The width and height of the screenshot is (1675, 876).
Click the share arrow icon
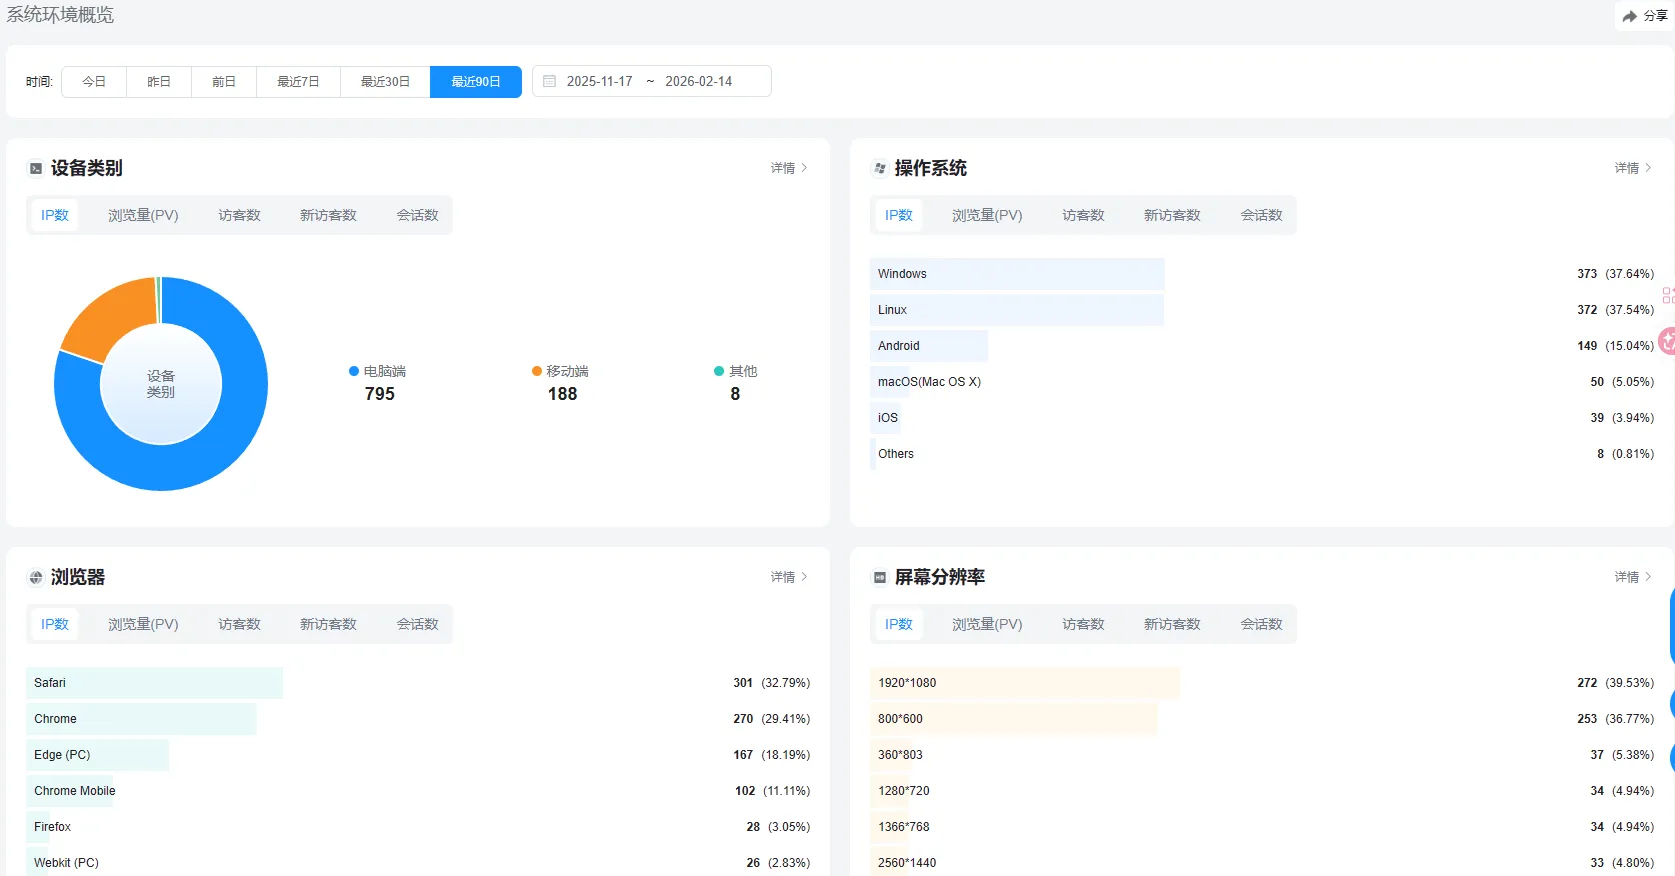[x=1629, y=16]
